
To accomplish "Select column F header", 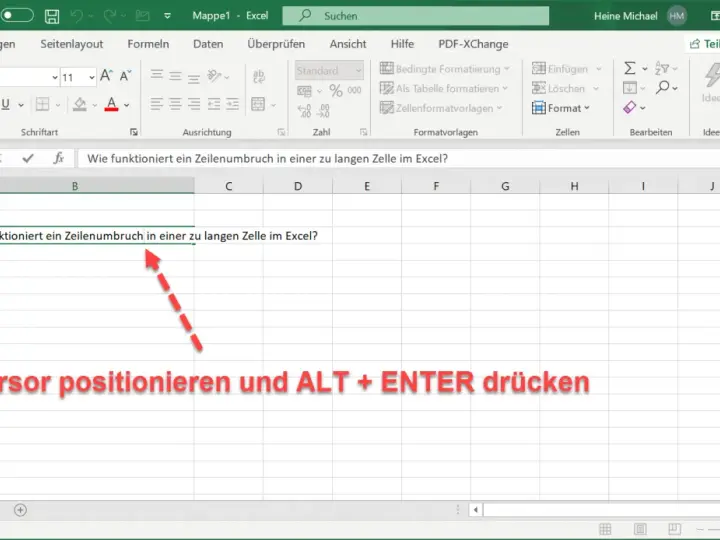I will 436,186.
